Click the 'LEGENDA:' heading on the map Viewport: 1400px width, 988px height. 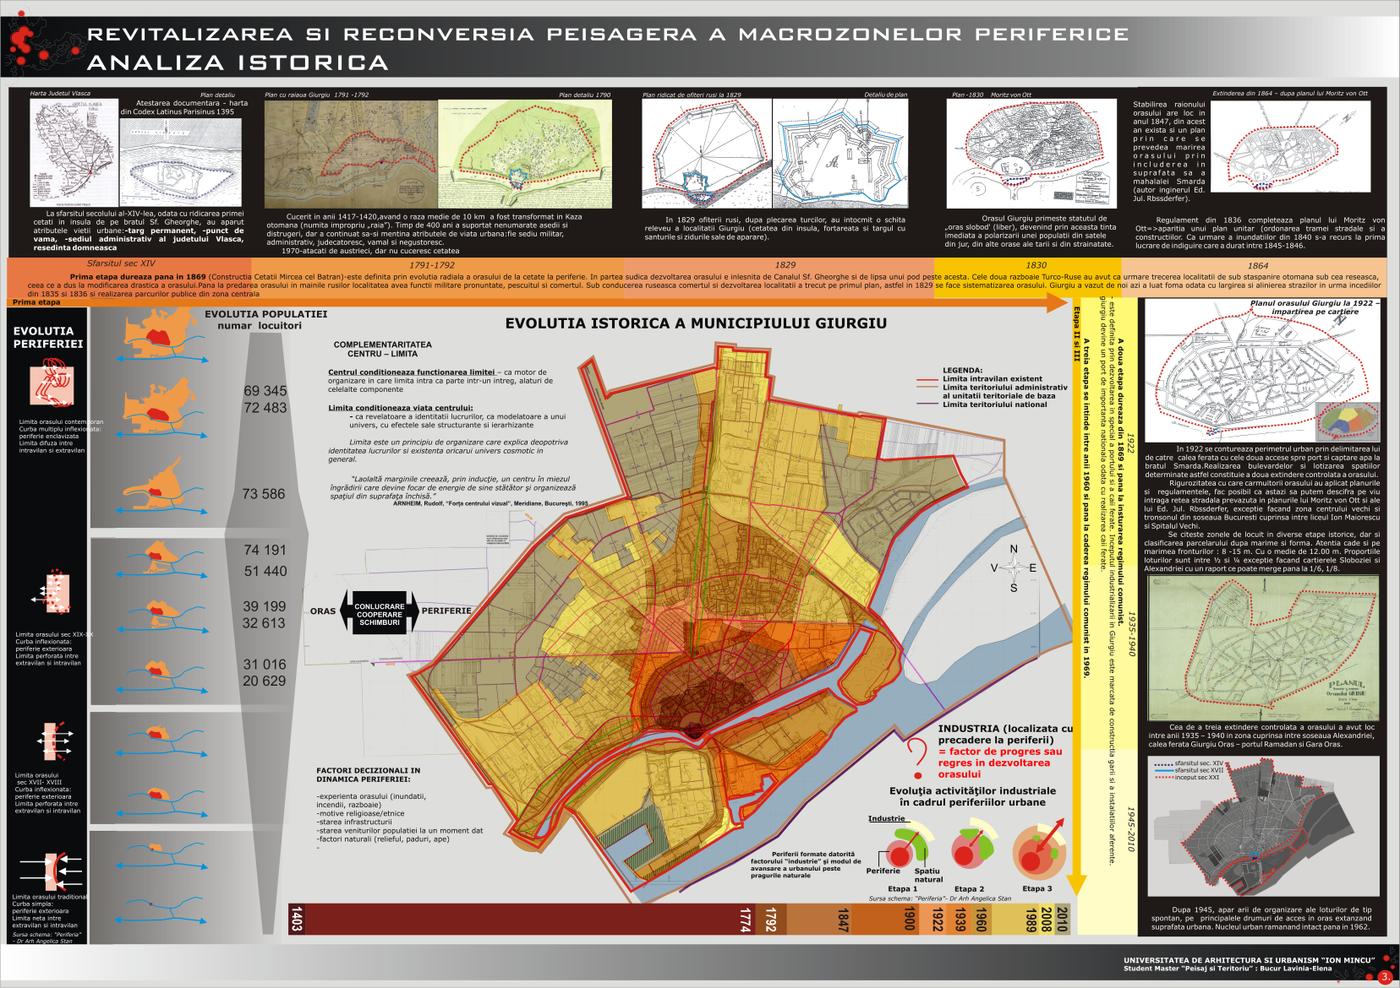click(x=962, y=369)
